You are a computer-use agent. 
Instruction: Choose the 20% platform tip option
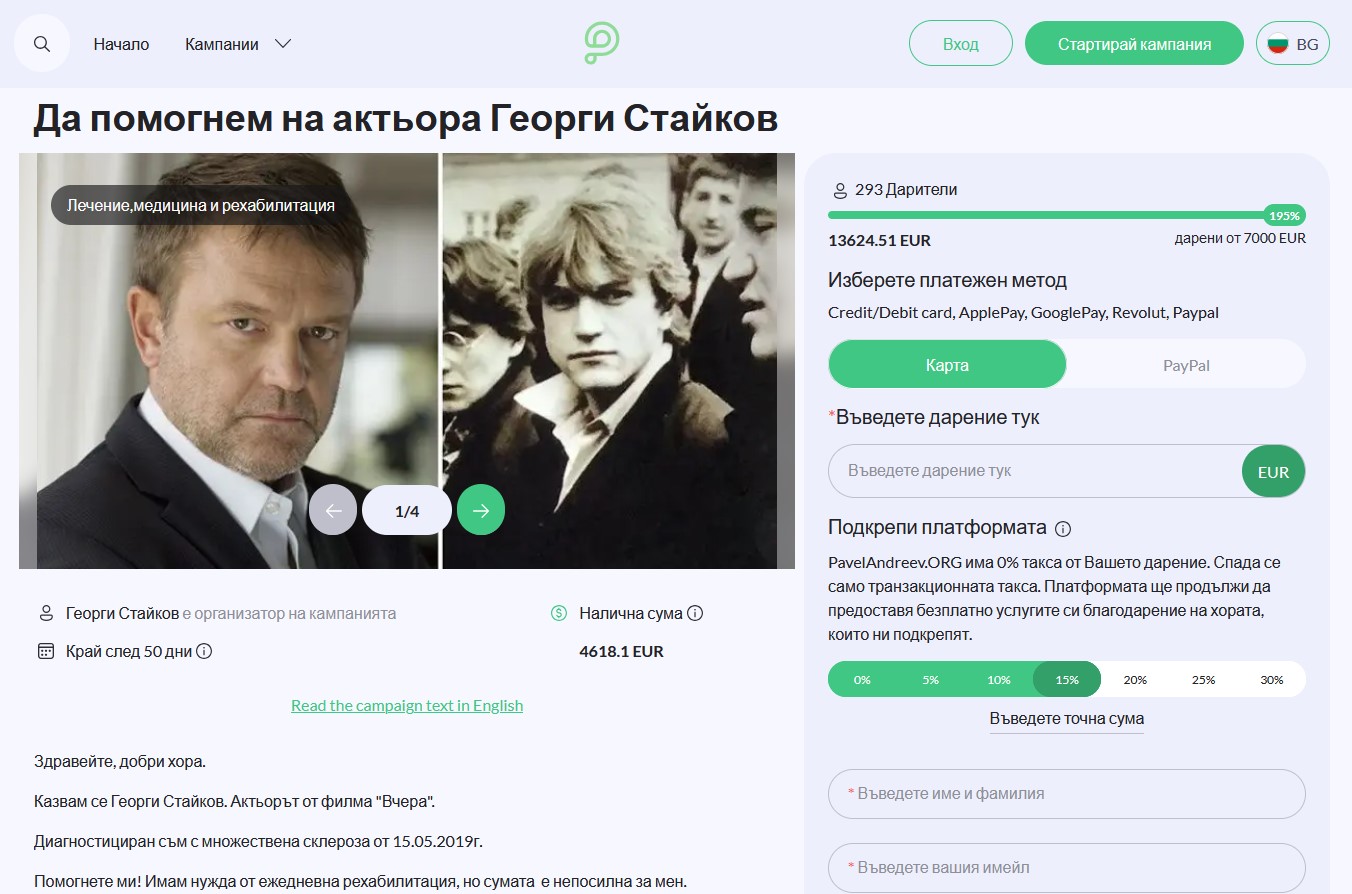pos(1135,680)
